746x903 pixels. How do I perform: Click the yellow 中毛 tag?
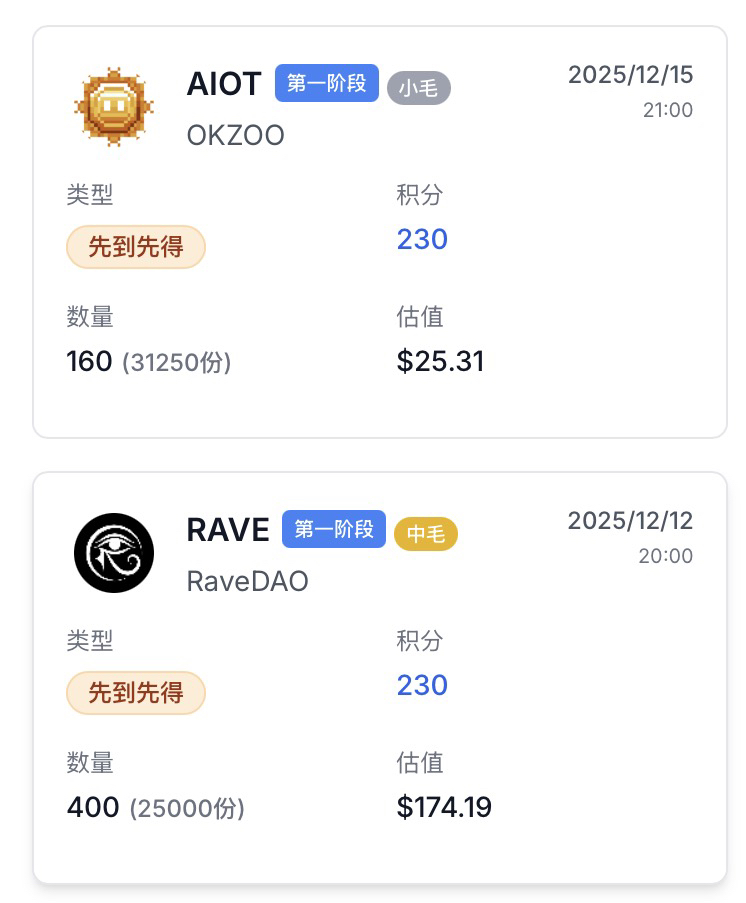(425, 534)
